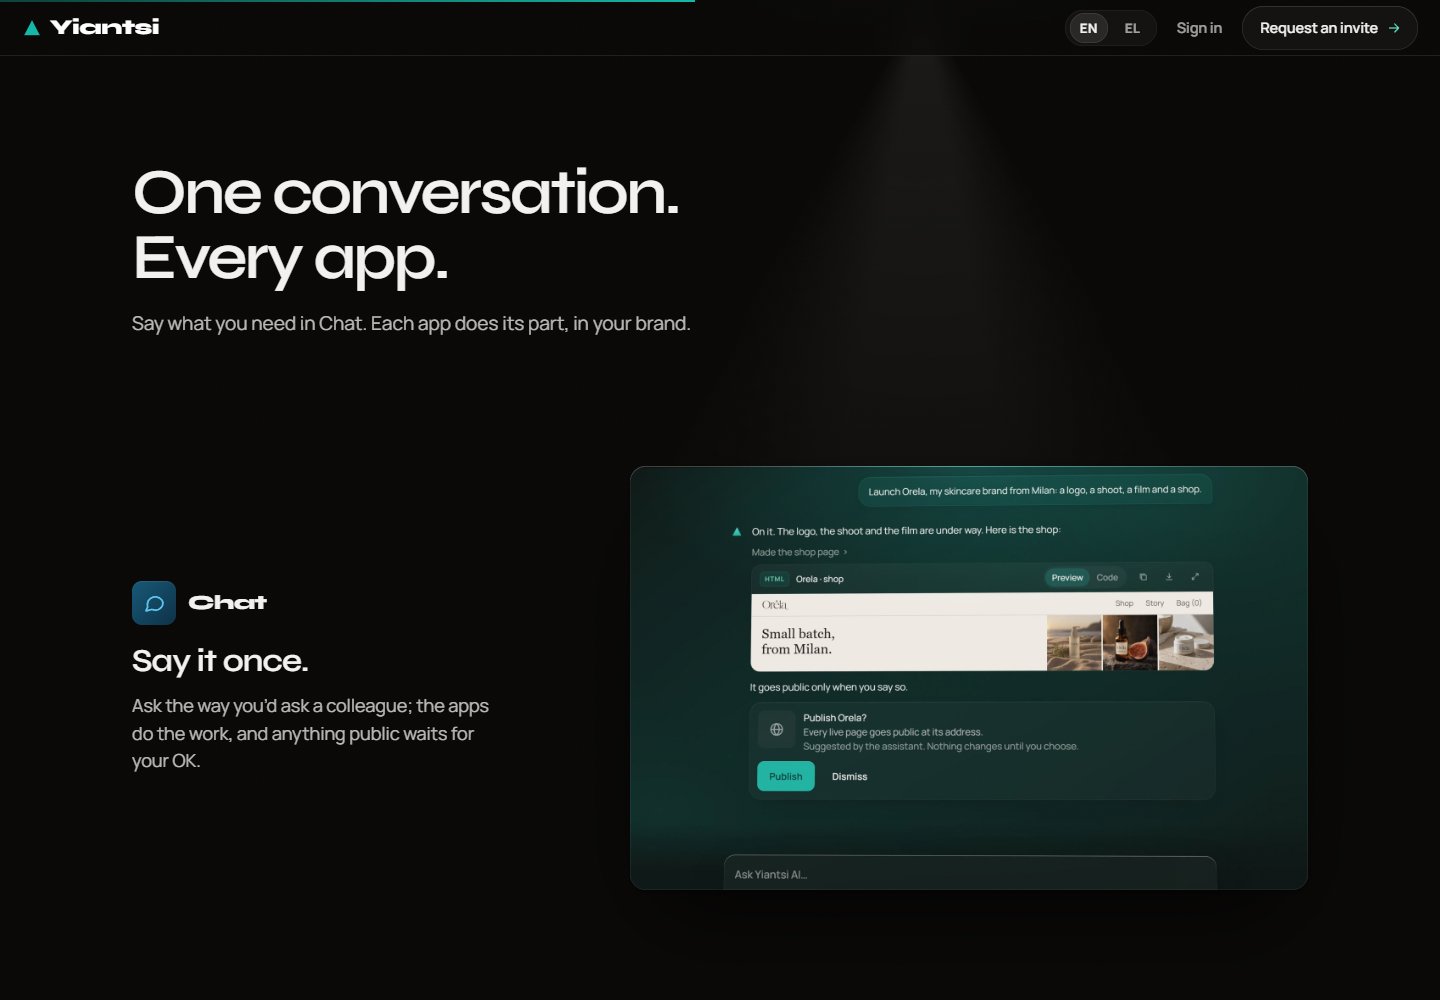Click "Every live page goes public" line
Image resolution: width=1440 pixels, height=1000 pixels.
(x=893, y=732)
